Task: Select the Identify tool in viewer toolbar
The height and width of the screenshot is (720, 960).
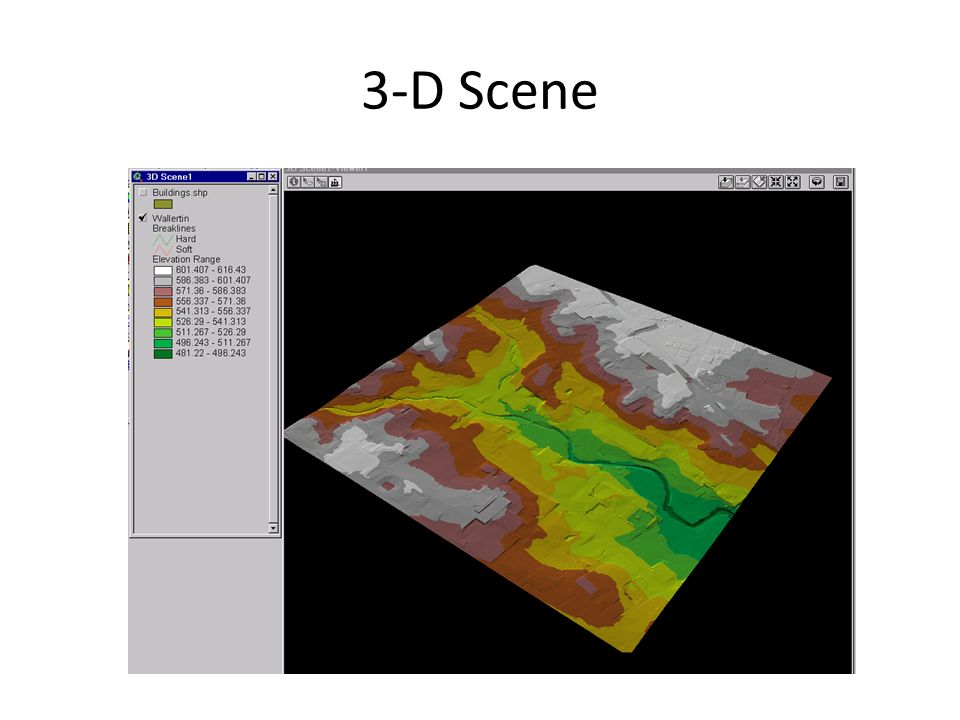Action: pyautogui.click(x=294, y=182)
